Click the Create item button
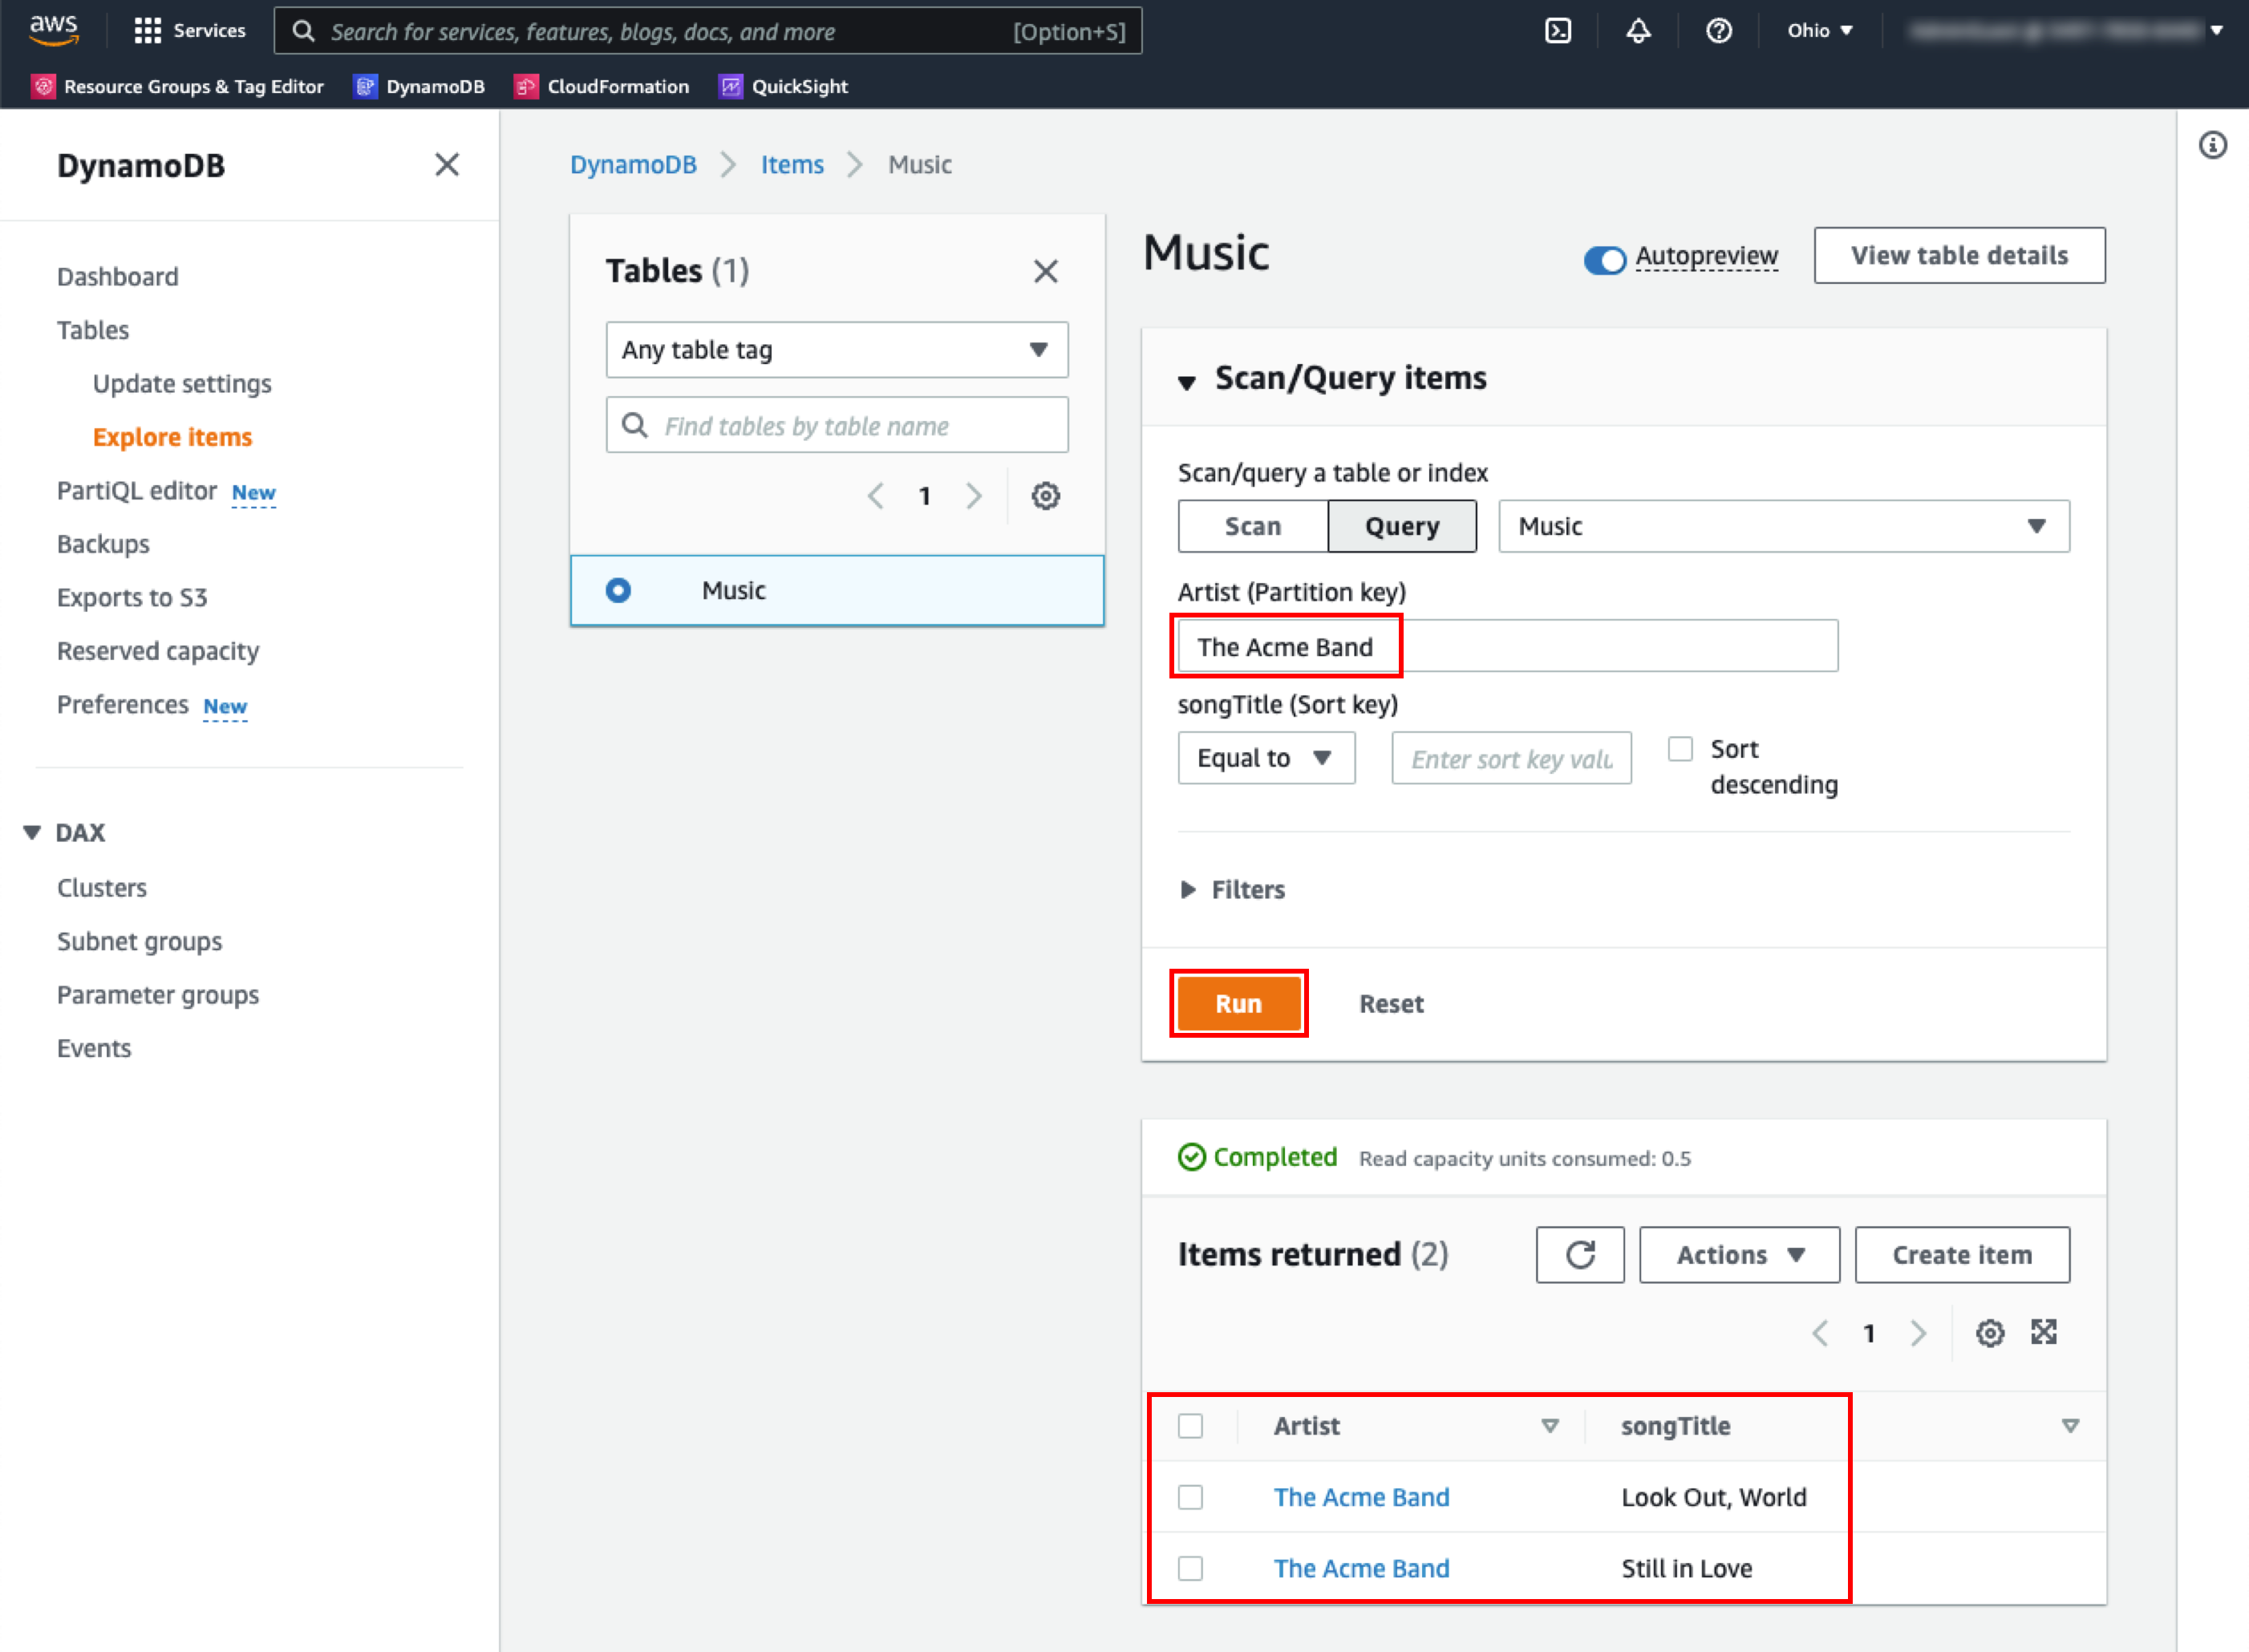Viewport: 2249px width, 1652px height. [x=1963, y=1255]
